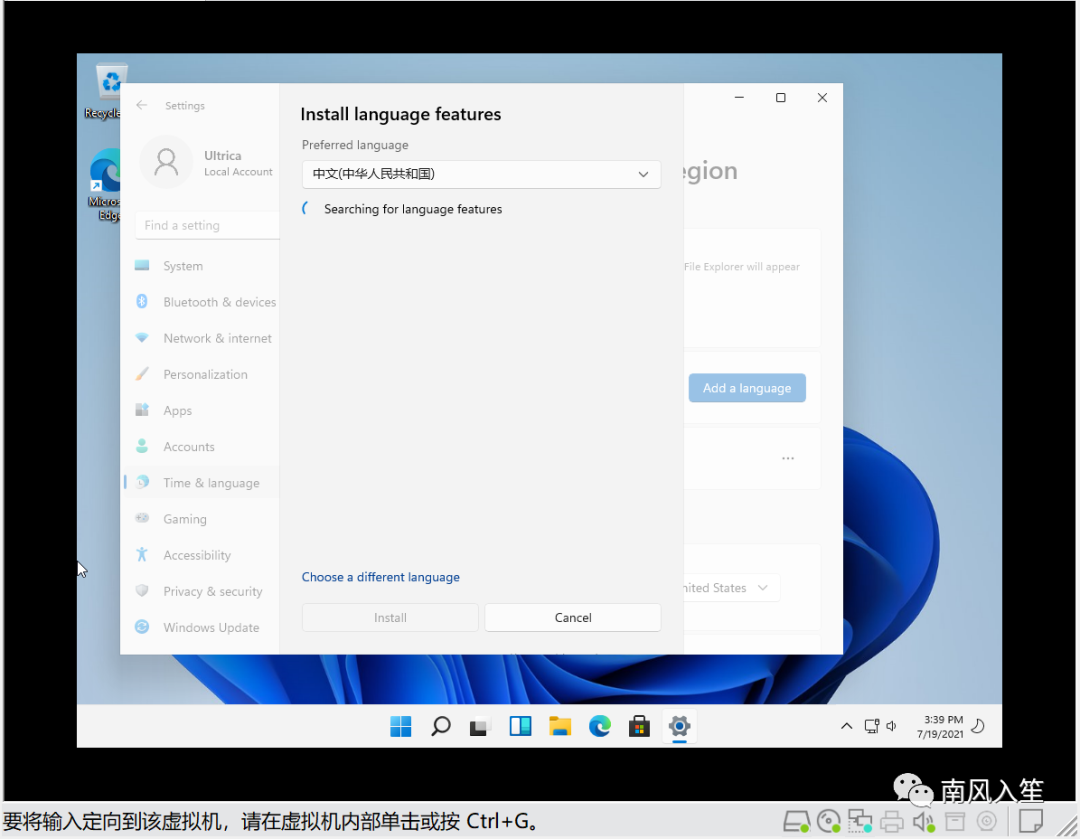Image resolution: width=1080 pixels, height=839 pixels.
Task: Maximize the Settings window
Action: coord(780,98)
